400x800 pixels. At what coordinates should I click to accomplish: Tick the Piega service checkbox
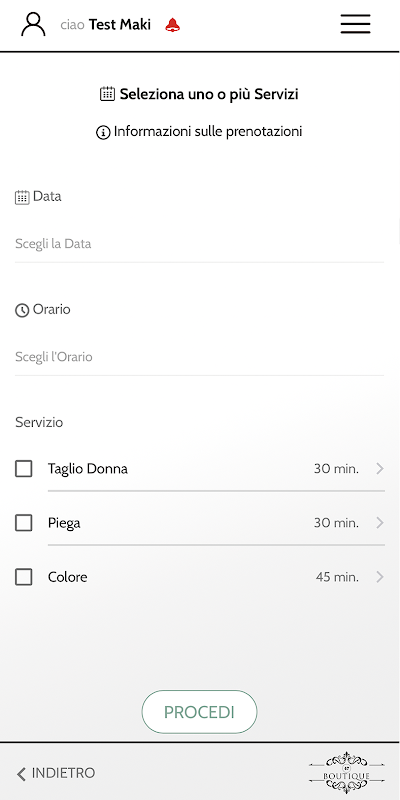(x=23, y=523)
